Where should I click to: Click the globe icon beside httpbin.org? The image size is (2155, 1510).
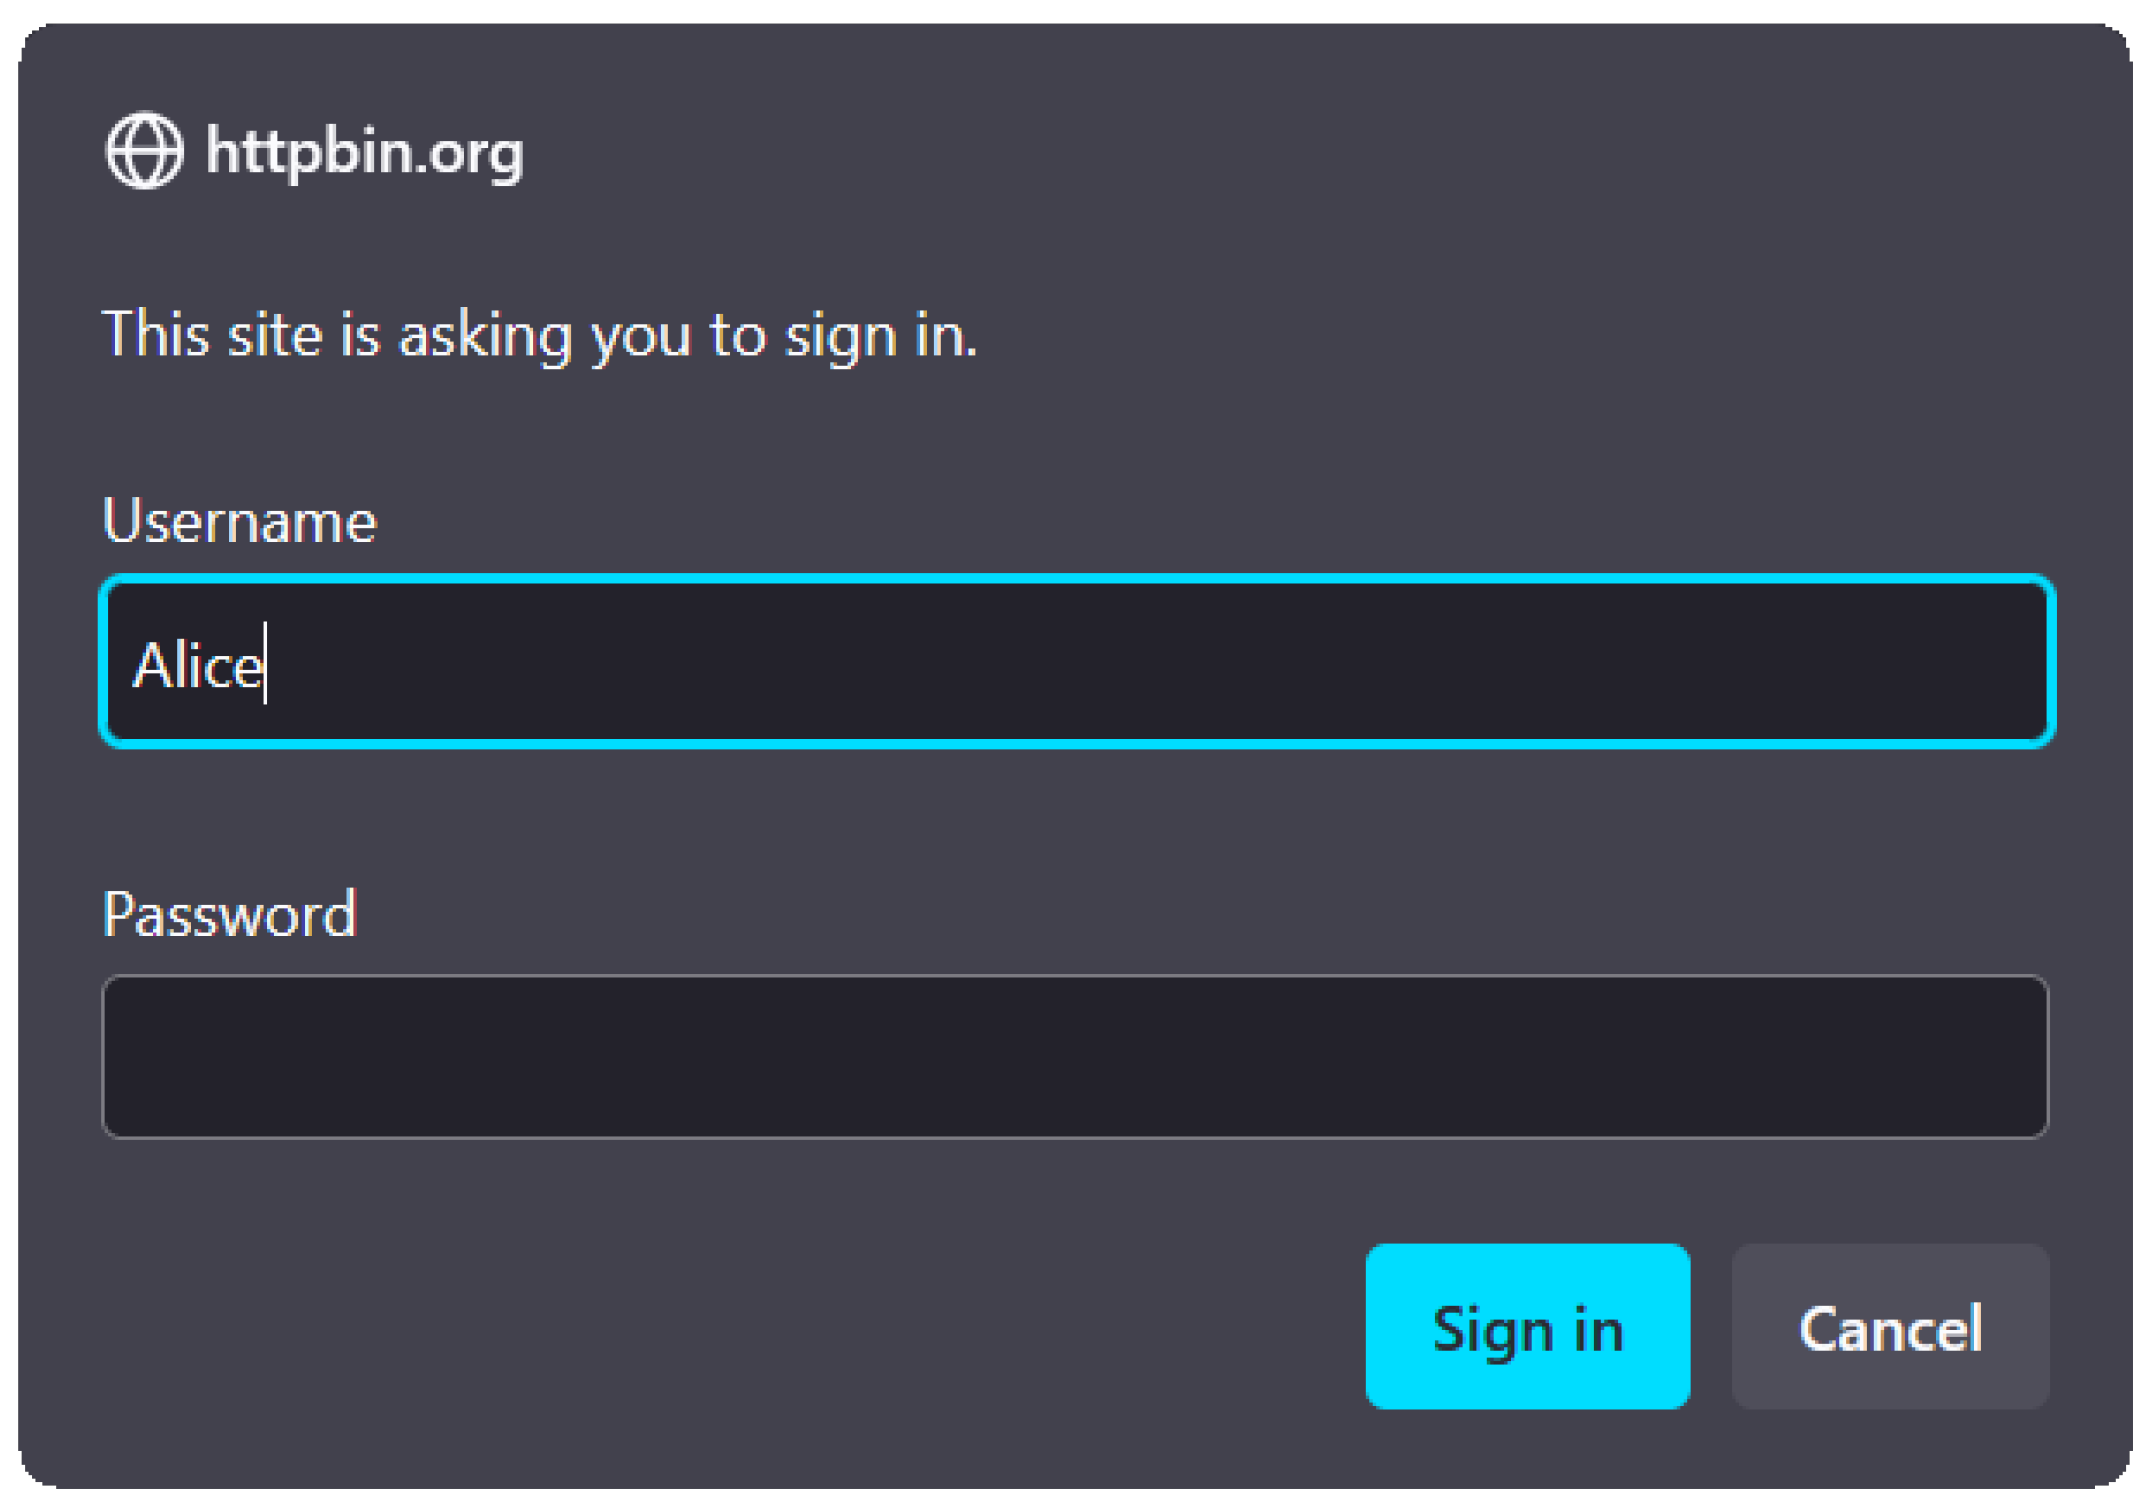point(145,151)
